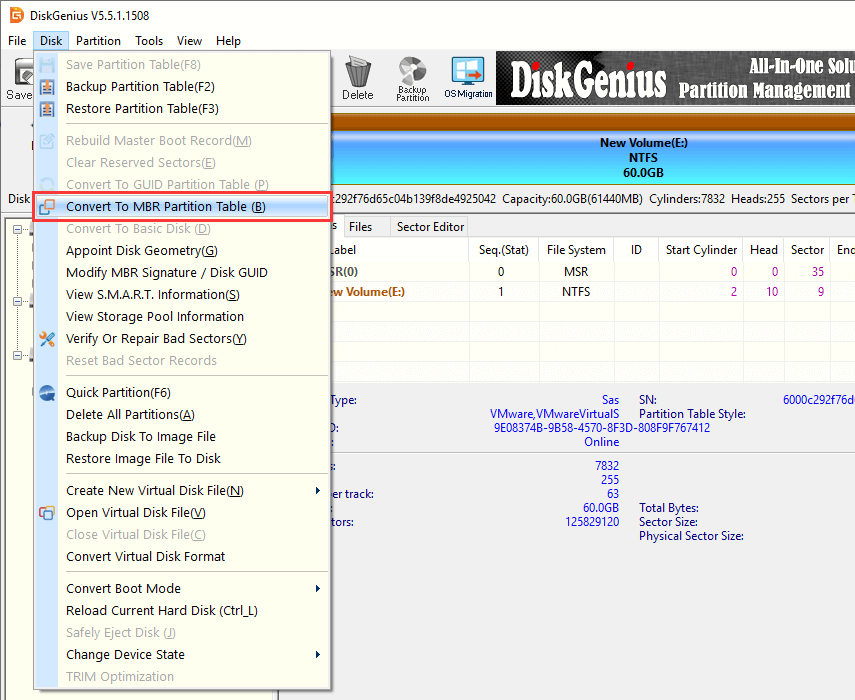Screen dimensions: 855x700
Task: Expand the Create New Virtual Disk File submenu
Action: (x=318, y=491)
